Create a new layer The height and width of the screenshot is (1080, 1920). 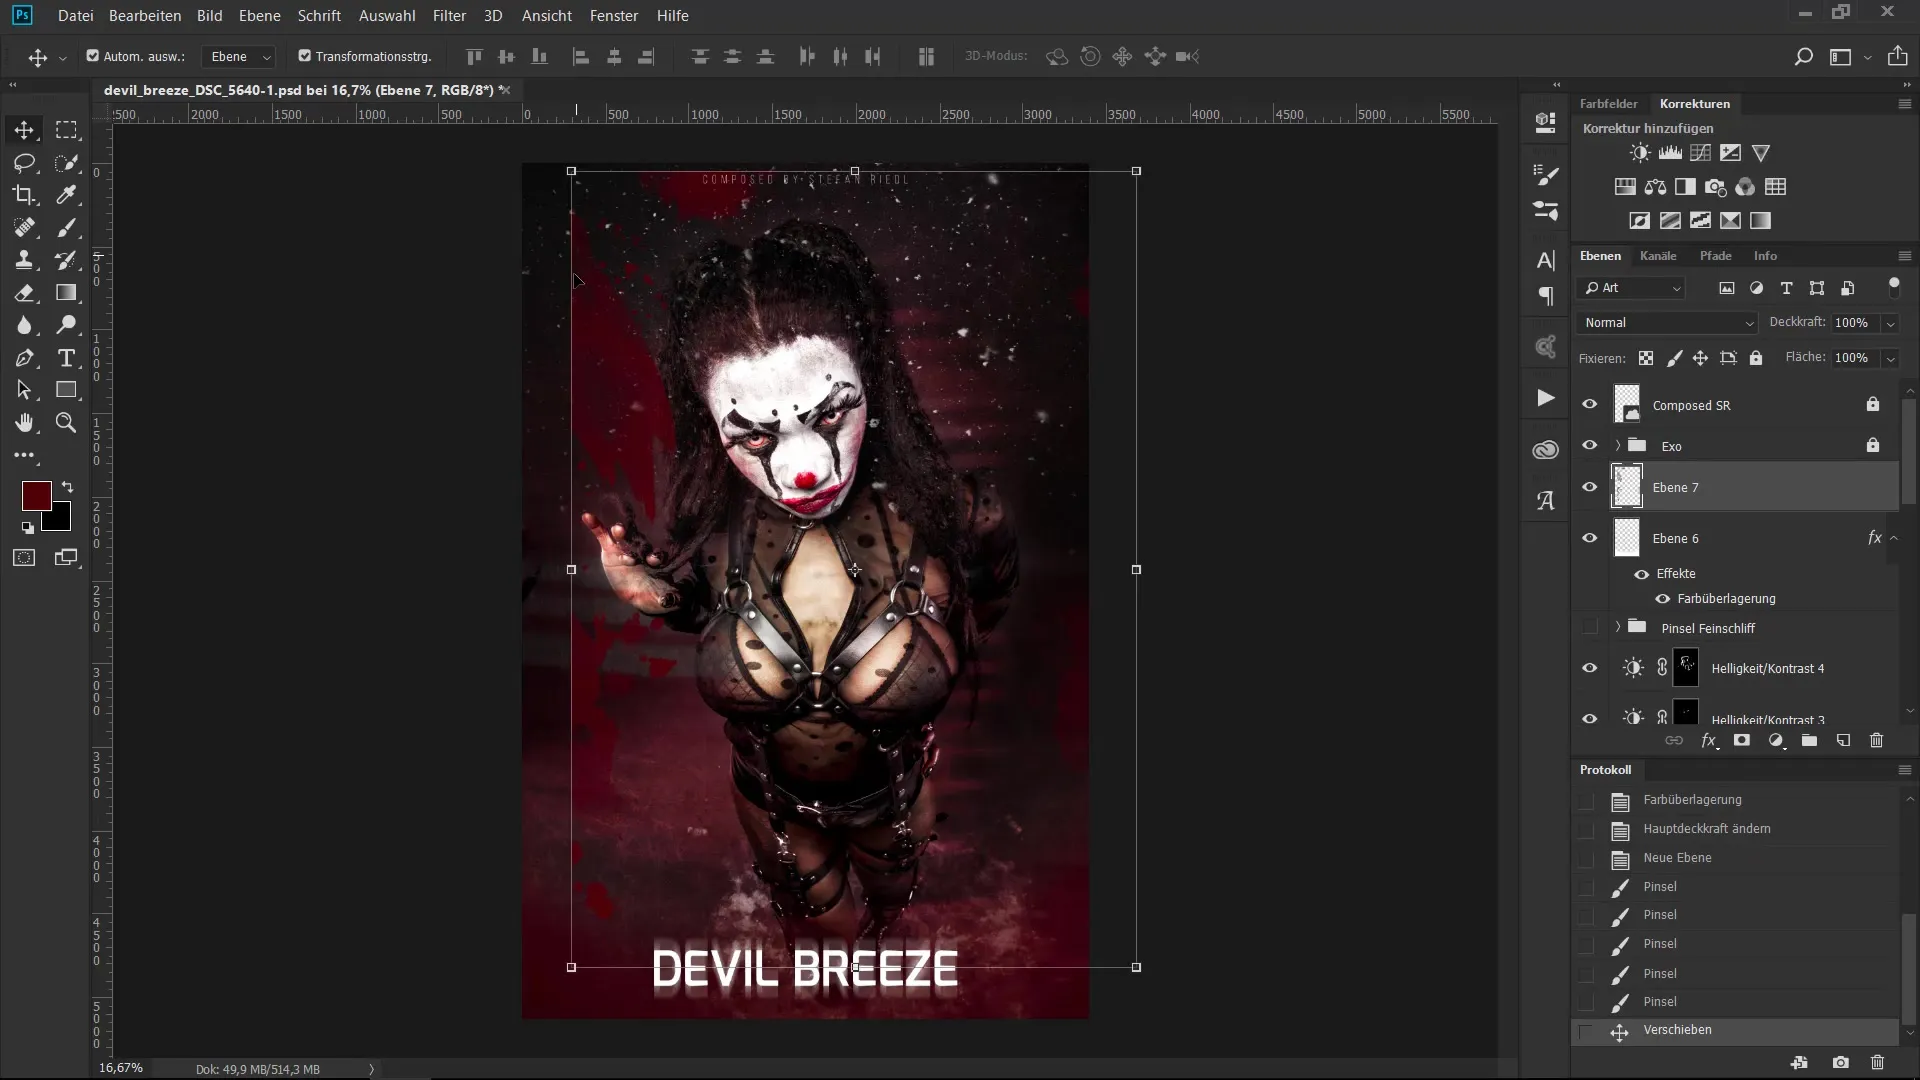(x=1843, y=741)
